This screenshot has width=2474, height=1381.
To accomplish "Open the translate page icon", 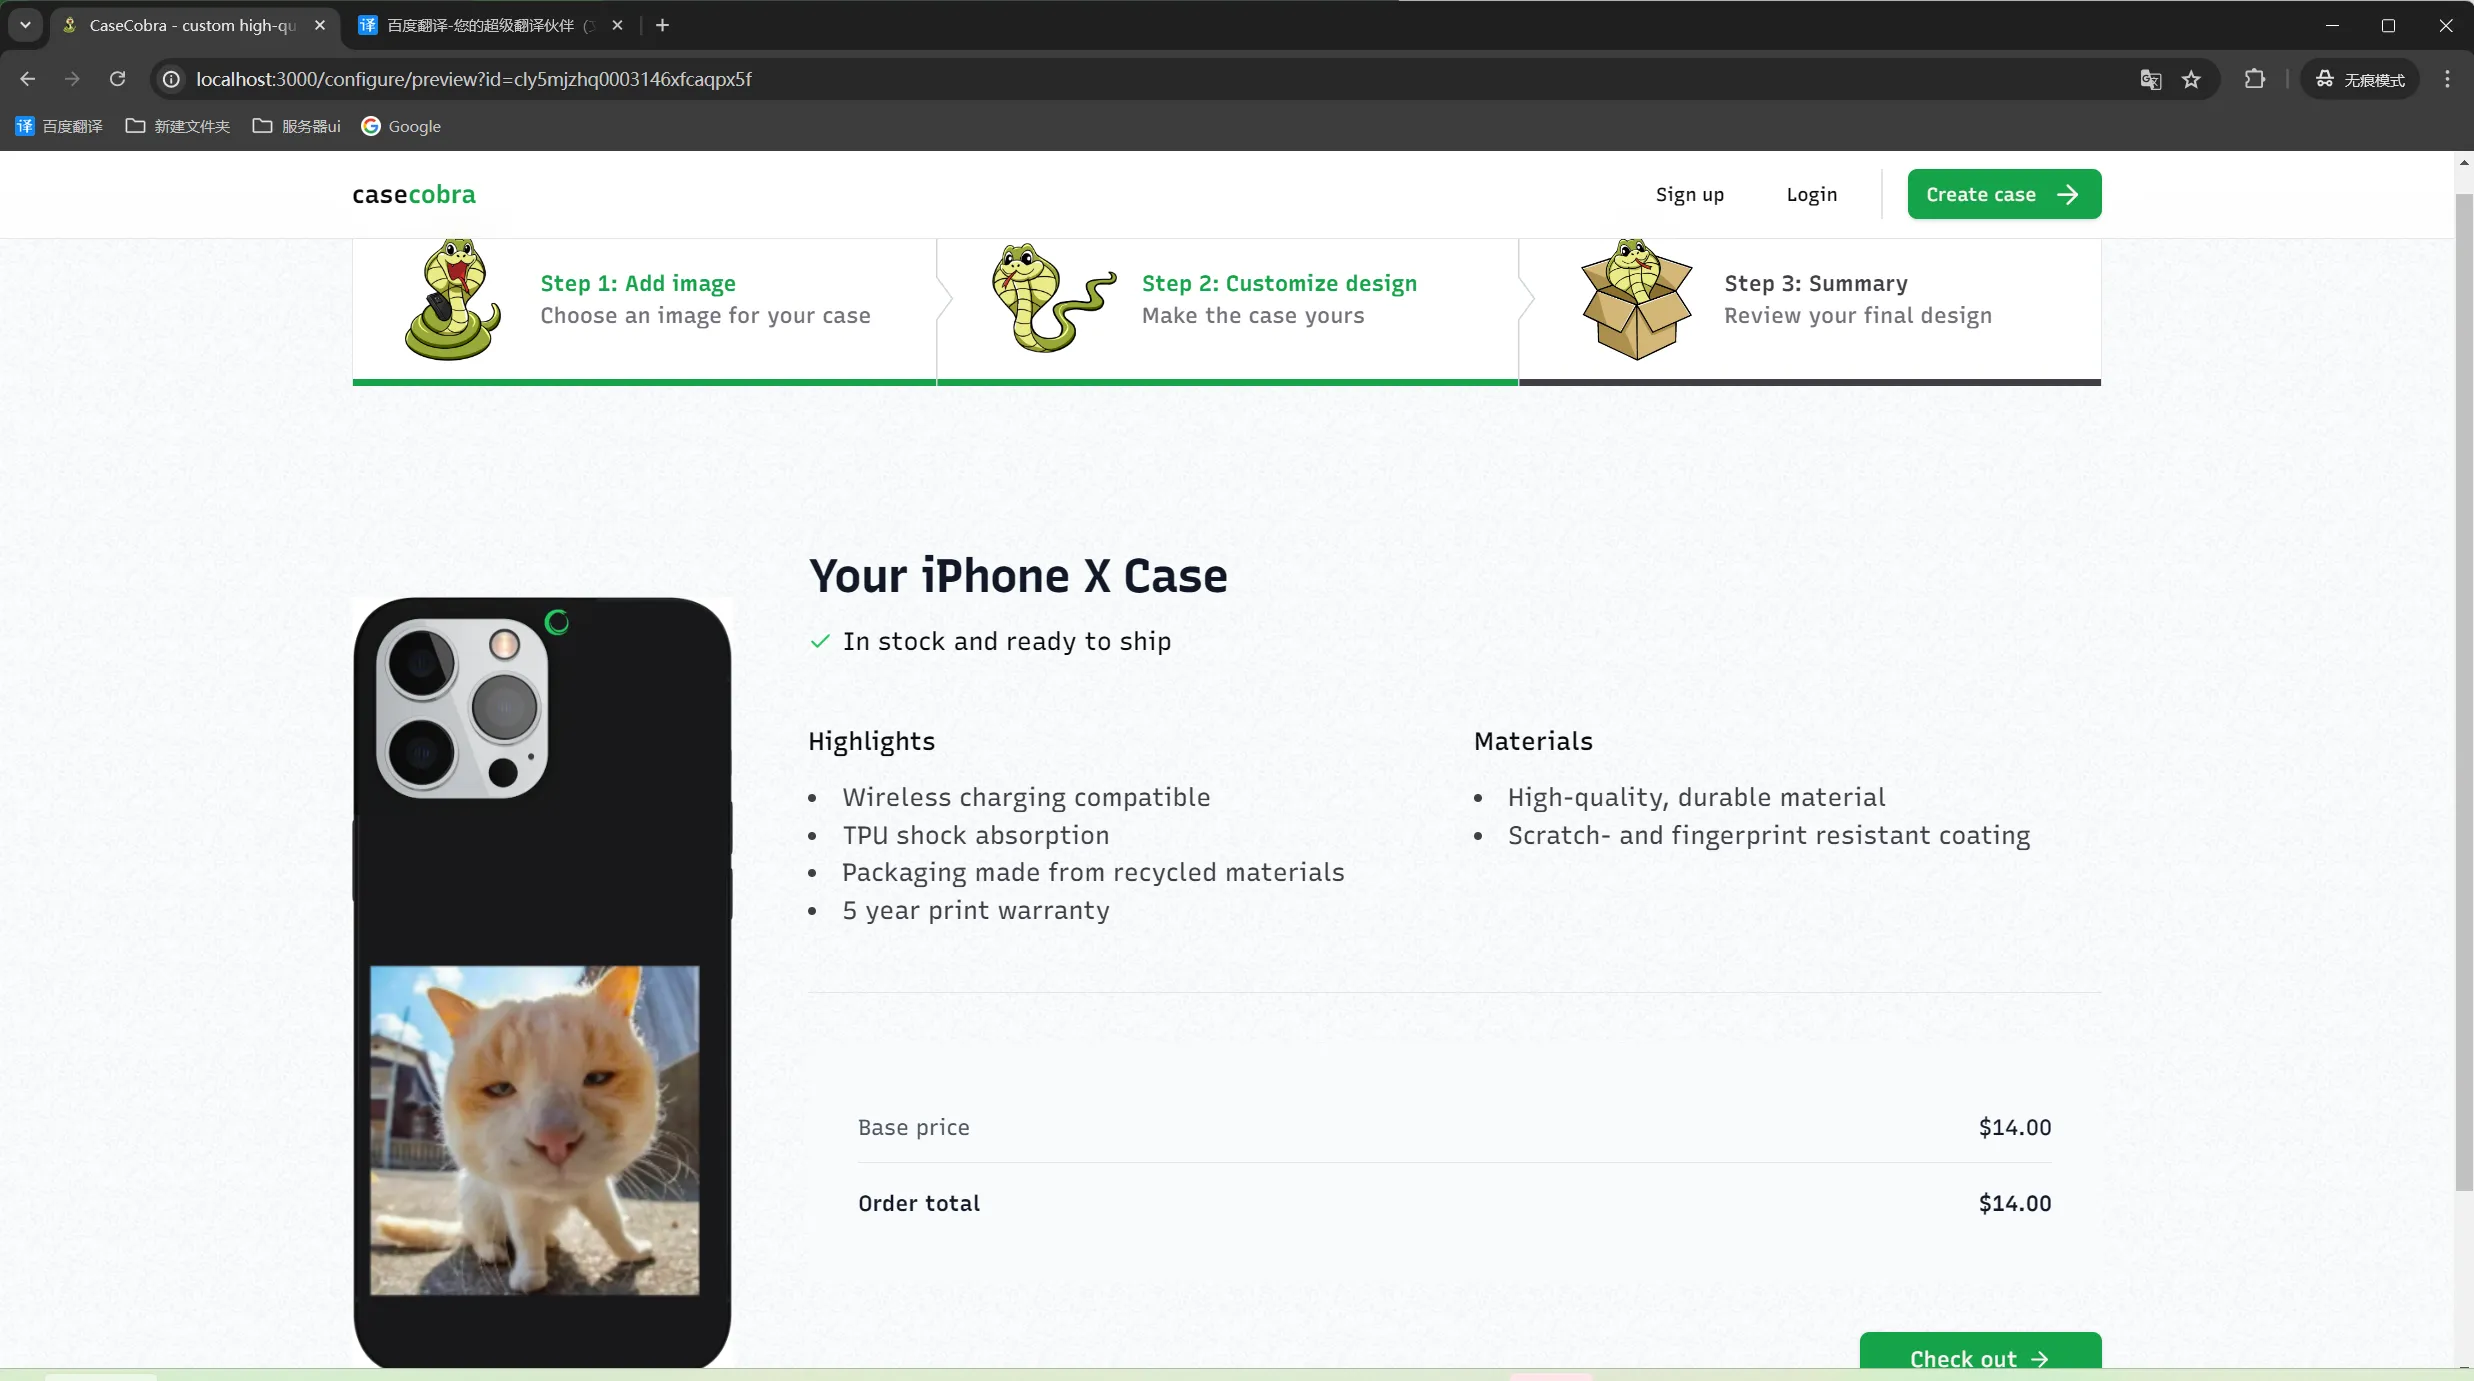I will (2150, 79).
